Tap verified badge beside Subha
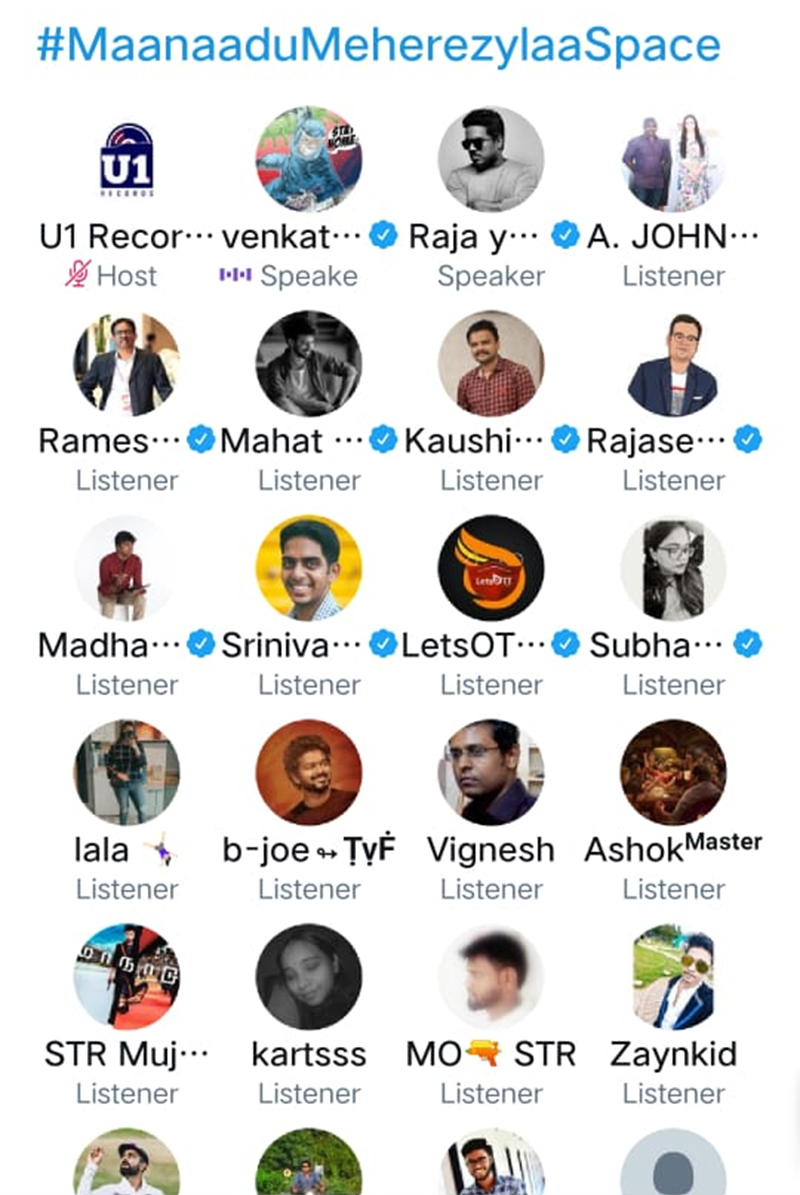The width and height of the screenshot is (800, 1195). coord(747,643)
